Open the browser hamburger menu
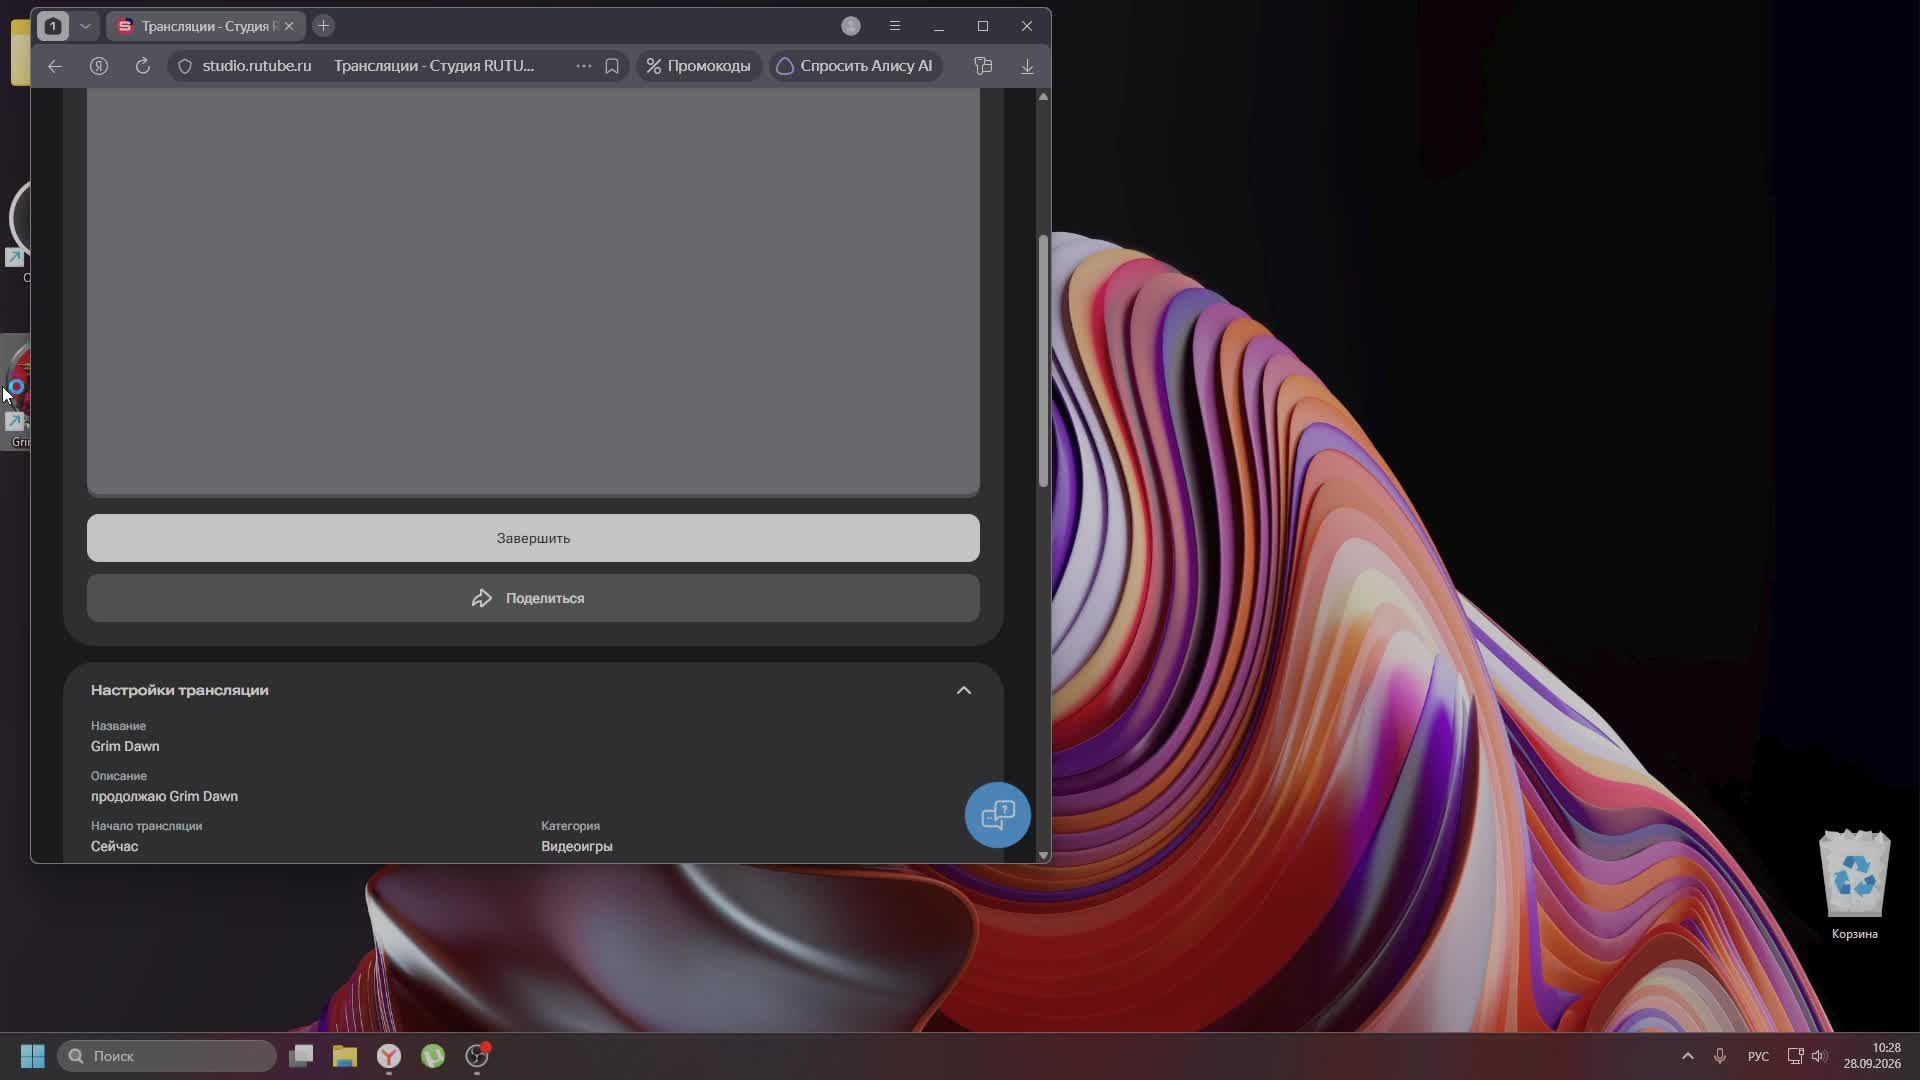This screenshot has height=1080, width=1920. tap(895, 26)
